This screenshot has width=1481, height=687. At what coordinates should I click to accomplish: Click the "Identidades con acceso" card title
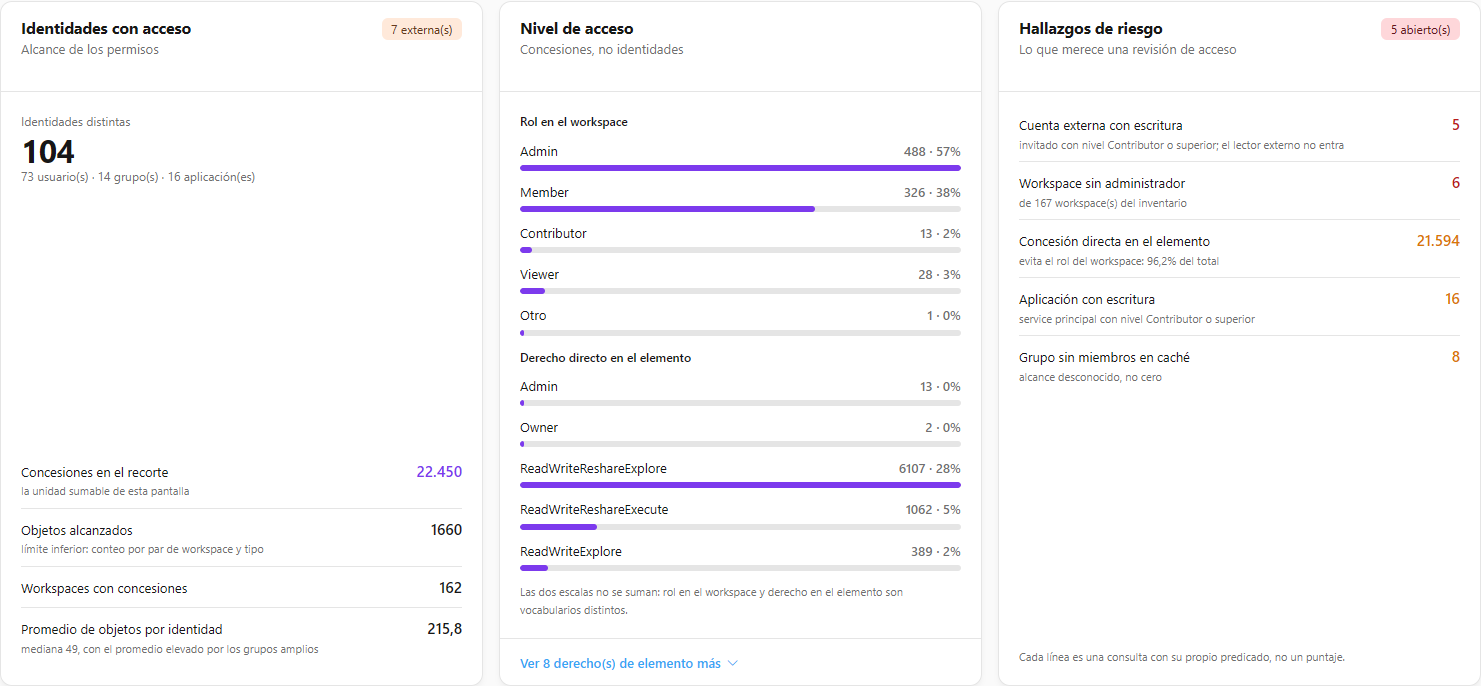point(106,29)
